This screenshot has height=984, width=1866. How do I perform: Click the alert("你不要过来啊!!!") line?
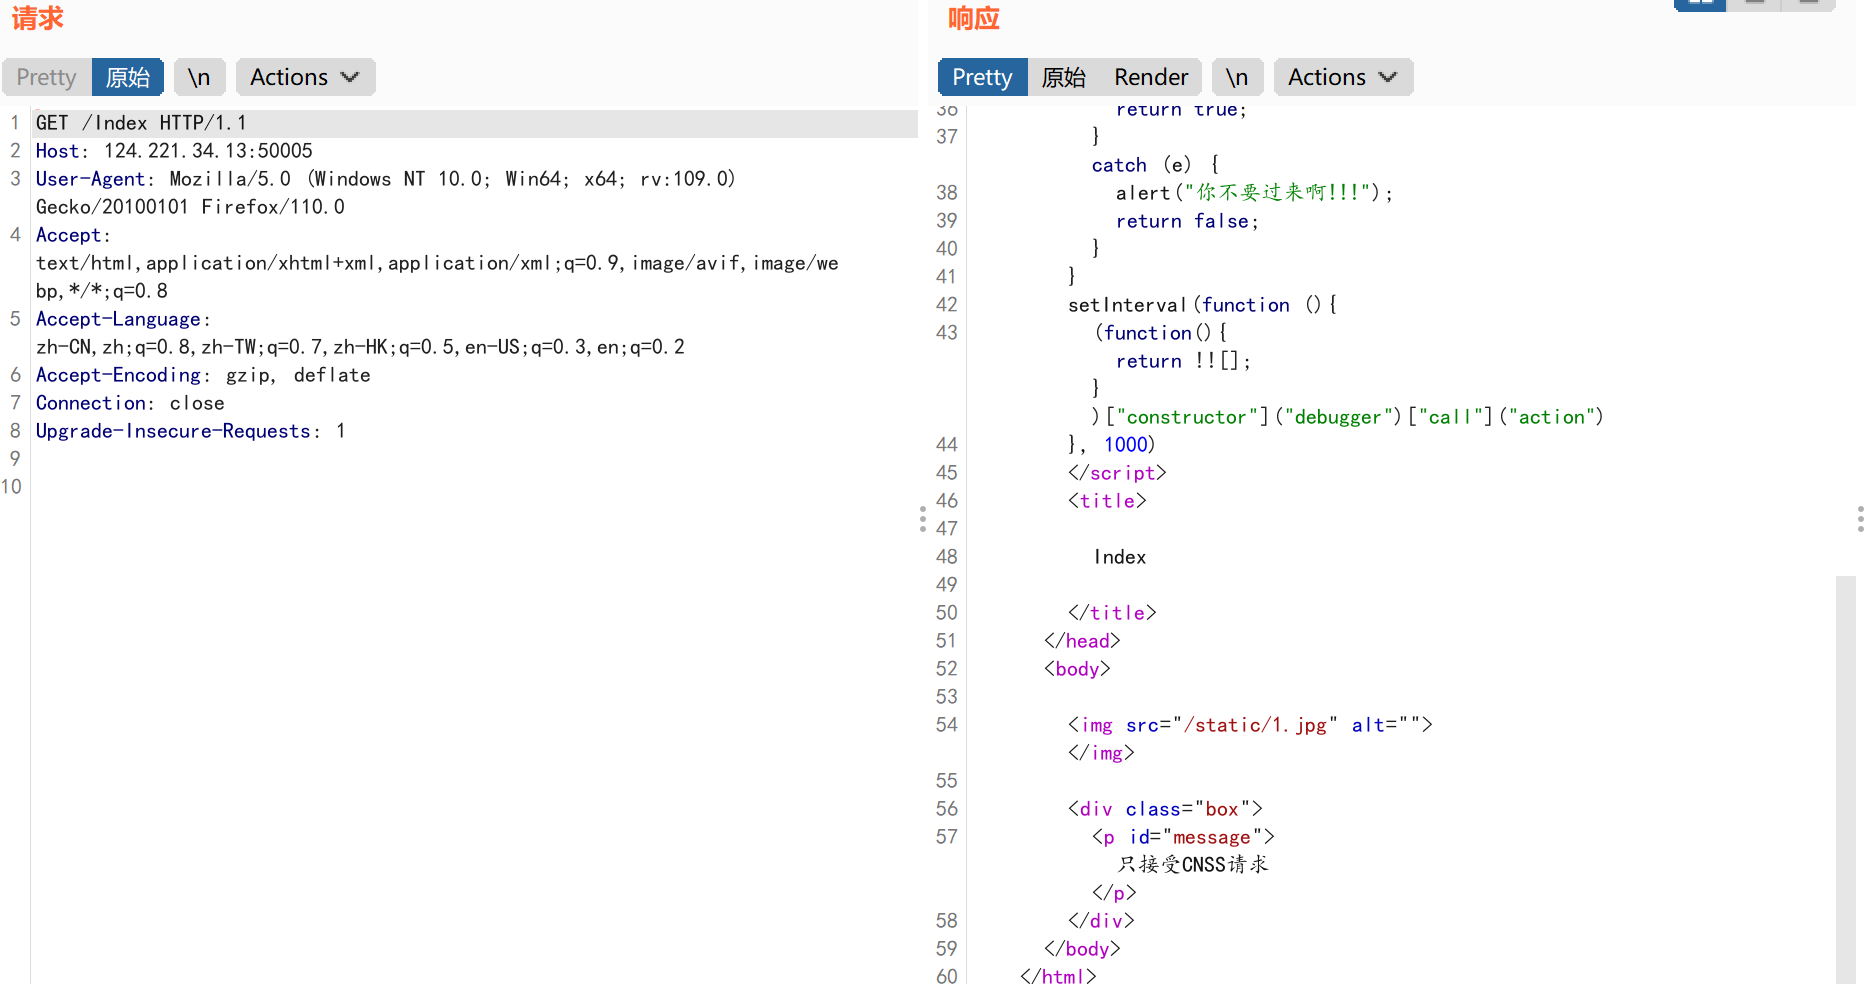(x=1254, y=193)
